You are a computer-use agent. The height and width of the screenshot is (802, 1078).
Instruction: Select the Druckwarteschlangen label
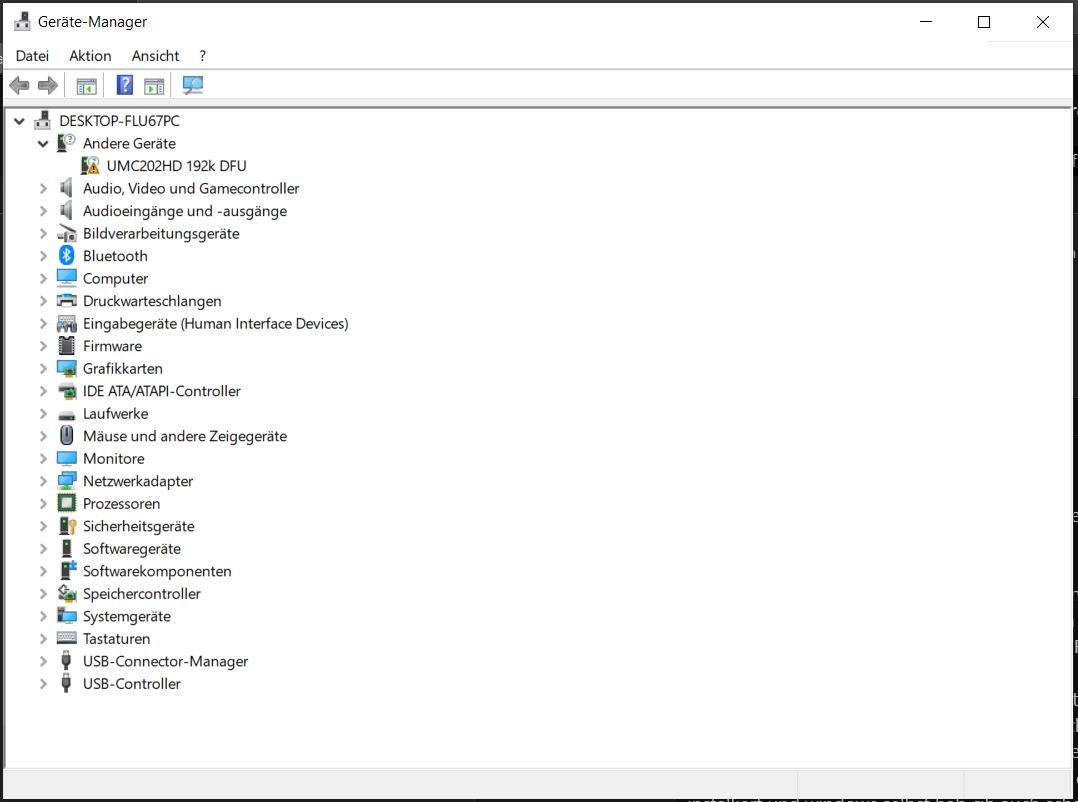152,301
